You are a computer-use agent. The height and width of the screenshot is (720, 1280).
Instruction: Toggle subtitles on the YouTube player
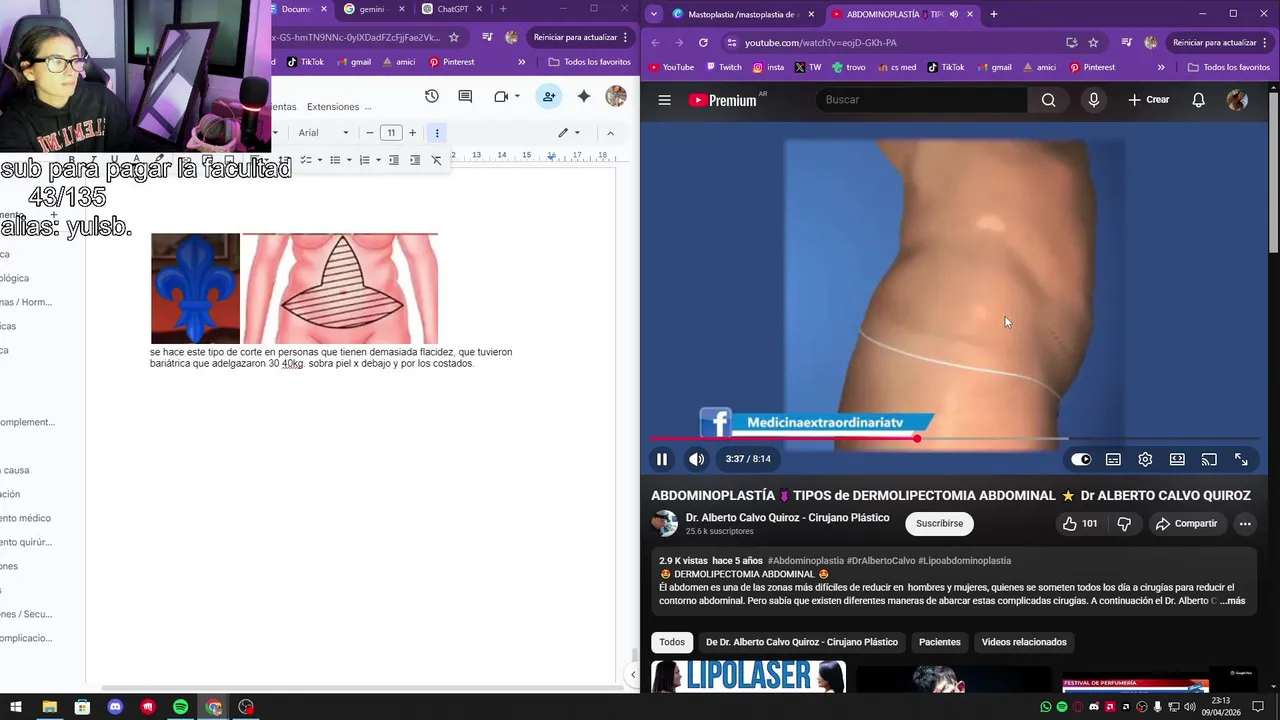coord(1113,459)
